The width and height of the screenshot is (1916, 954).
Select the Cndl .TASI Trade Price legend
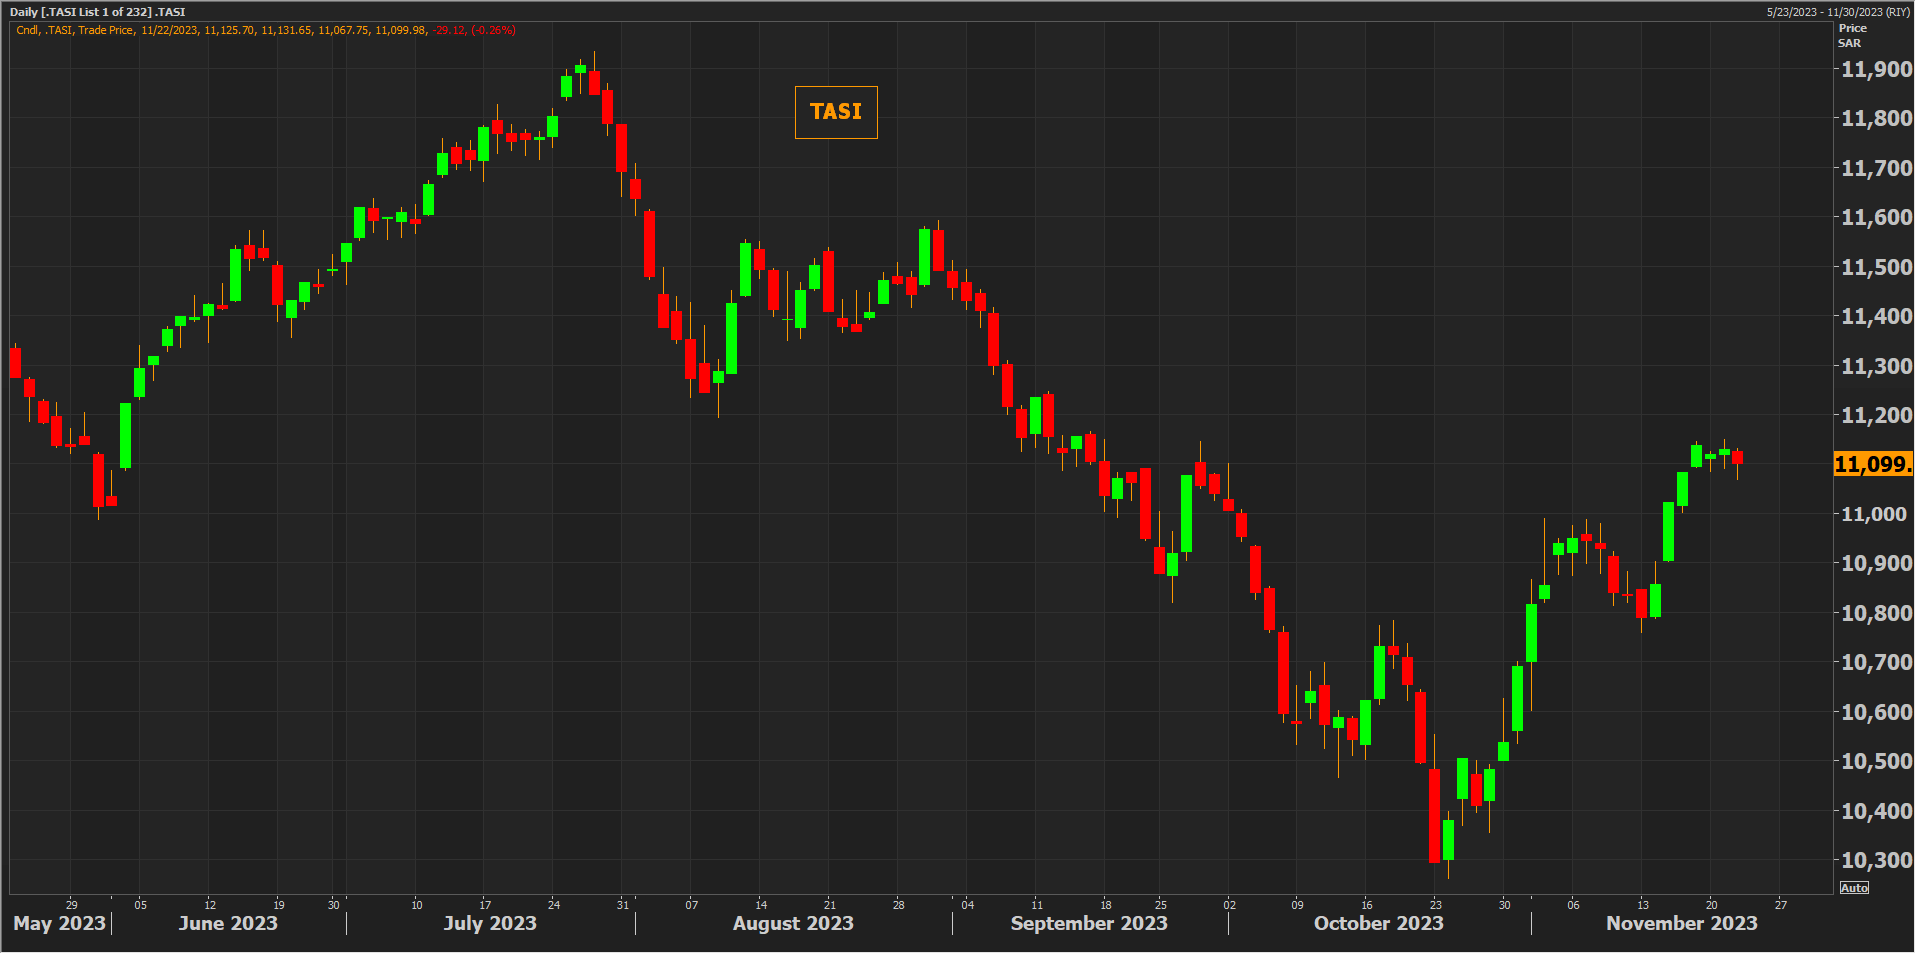coord(75,30)
